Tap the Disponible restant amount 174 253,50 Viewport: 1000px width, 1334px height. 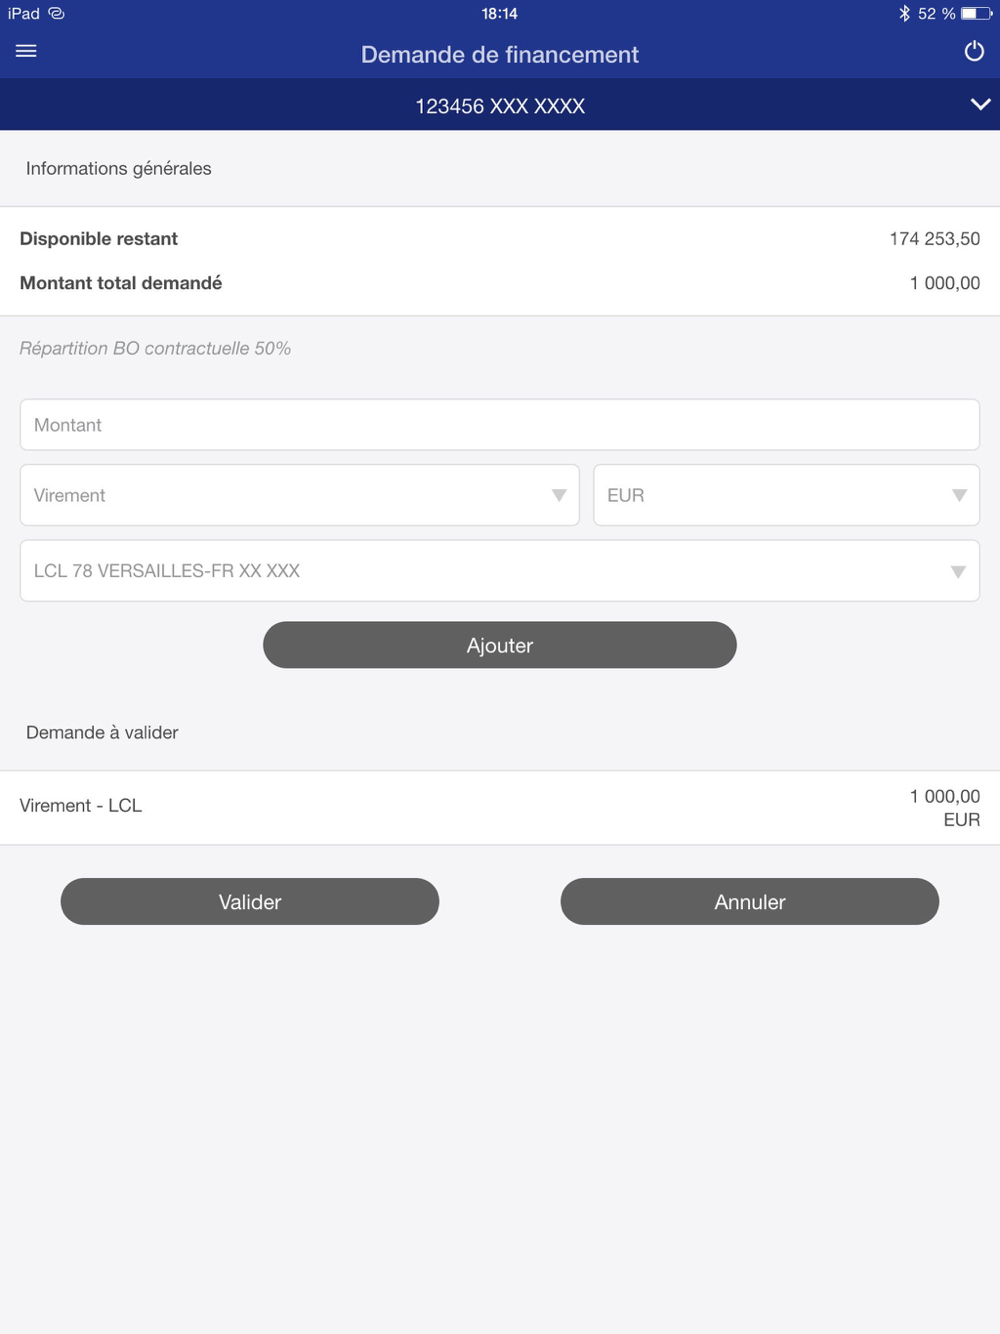934,239
